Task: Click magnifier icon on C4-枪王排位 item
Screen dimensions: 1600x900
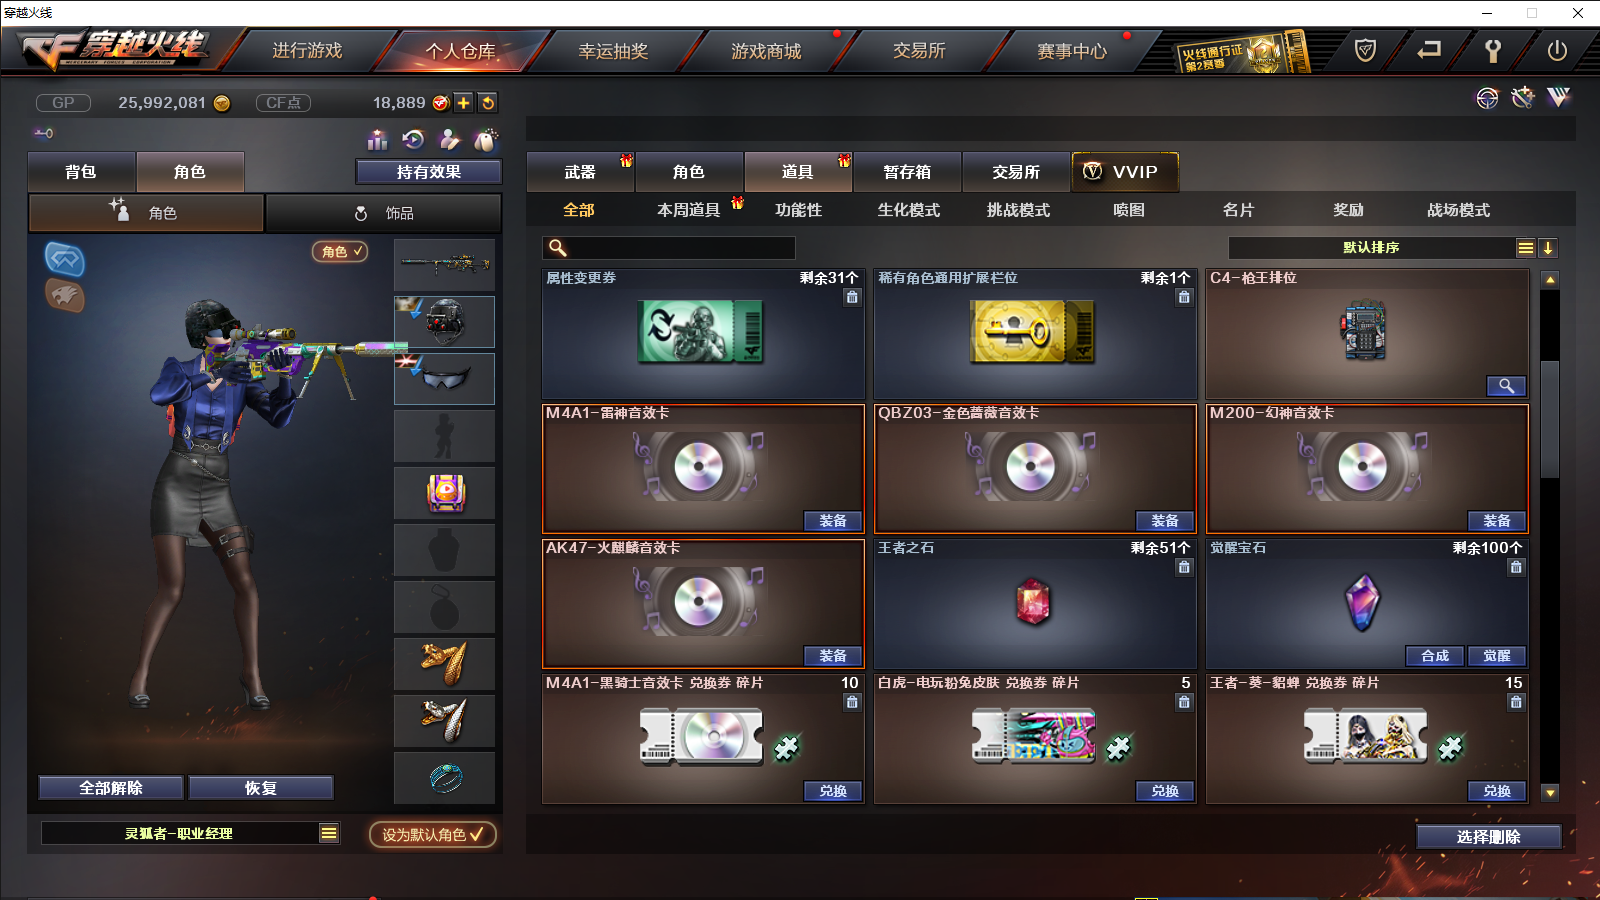Action: coord(1506,386)
